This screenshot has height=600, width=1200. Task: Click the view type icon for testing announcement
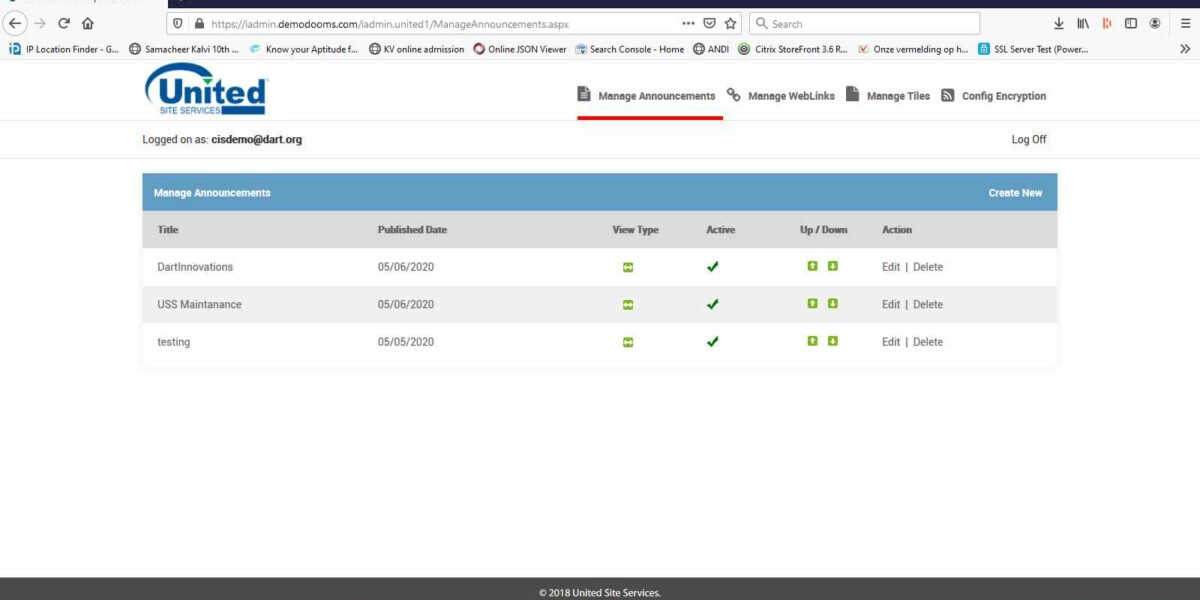point(626,341)
